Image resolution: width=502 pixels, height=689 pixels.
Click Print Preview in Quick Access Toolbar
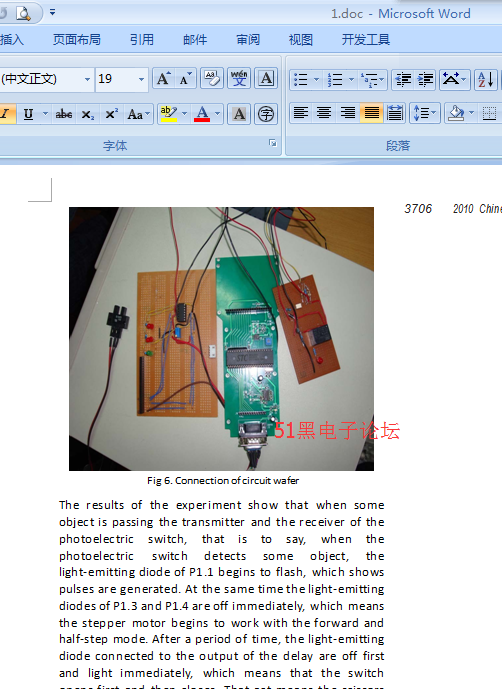pos(23,13)
